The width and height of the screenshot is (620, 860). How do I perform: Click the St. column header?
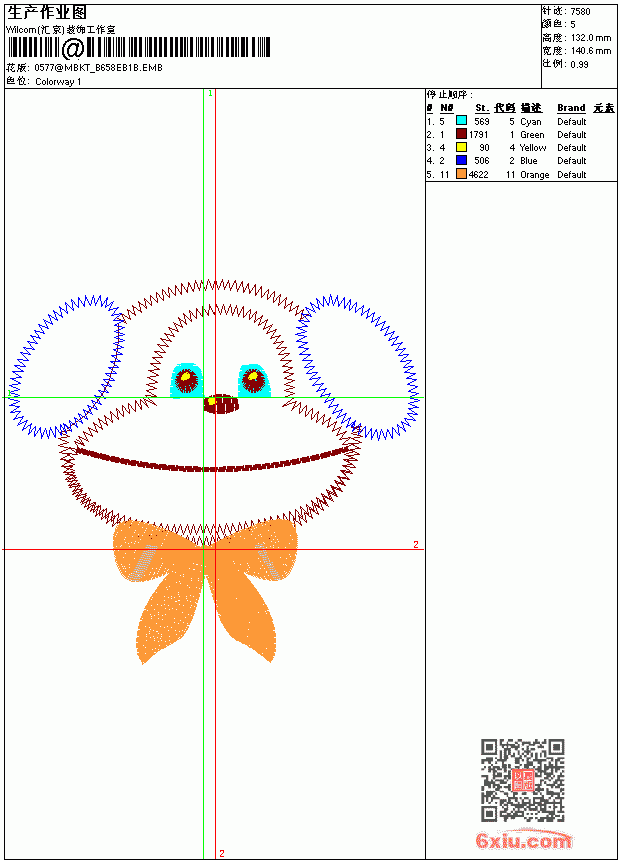click(482, 108)
